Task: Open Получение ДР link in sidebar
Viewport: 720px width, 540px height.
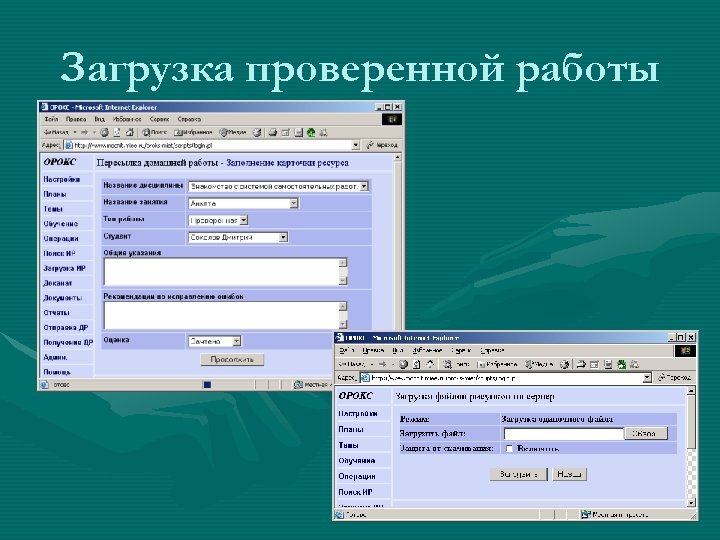Action: point(68,343)
